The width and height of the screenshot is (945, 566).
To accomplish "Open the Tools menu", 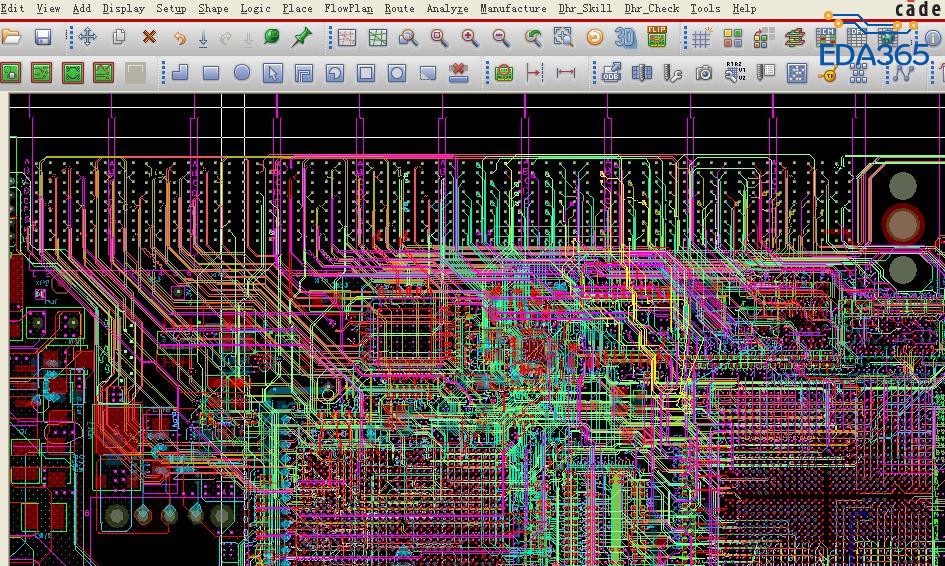I will click(705, 8).
